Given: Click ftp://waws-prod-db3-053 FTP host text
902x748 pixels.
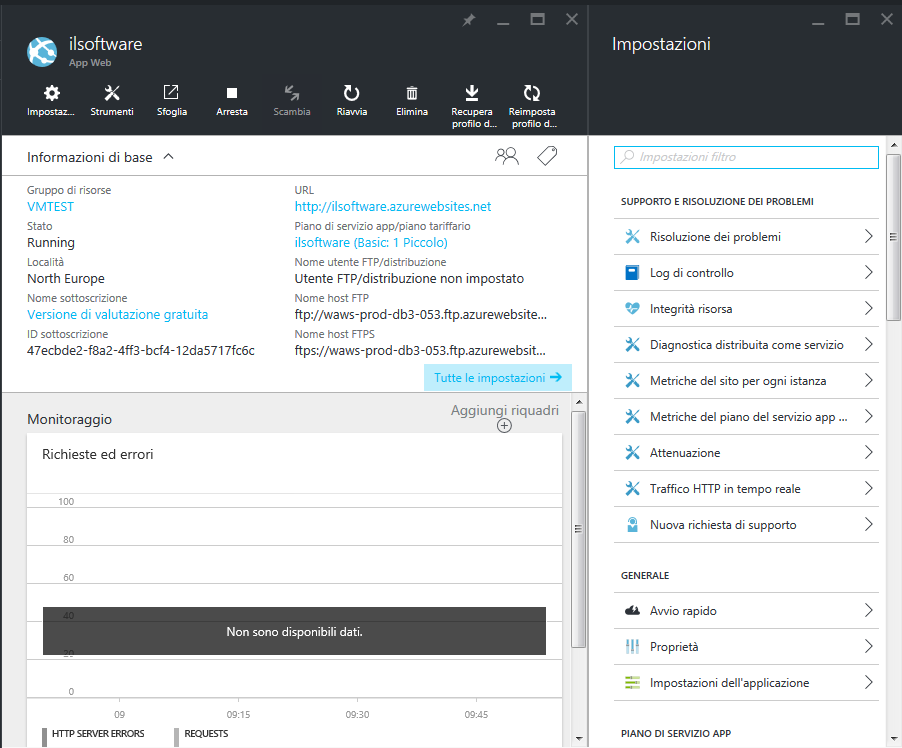Looking at the screenshot, I should pos(421,315).
